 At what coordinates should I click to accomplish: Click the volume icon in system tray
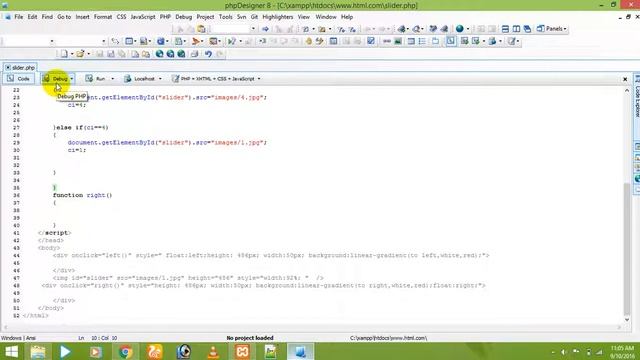click(564, 351)
